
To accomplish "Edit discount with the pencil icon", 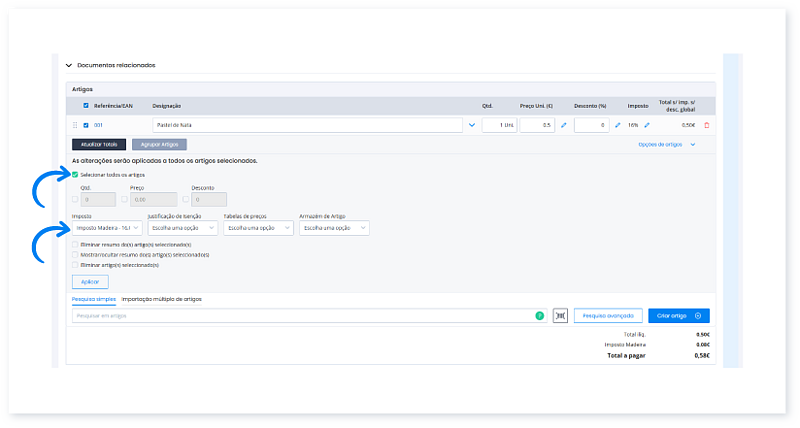I will (x=617, y=125).
